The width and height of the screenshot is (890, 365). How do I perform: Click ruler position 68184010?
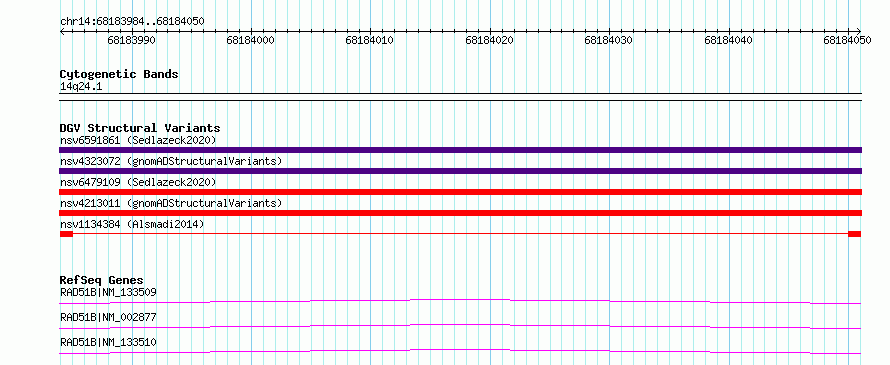370,40
